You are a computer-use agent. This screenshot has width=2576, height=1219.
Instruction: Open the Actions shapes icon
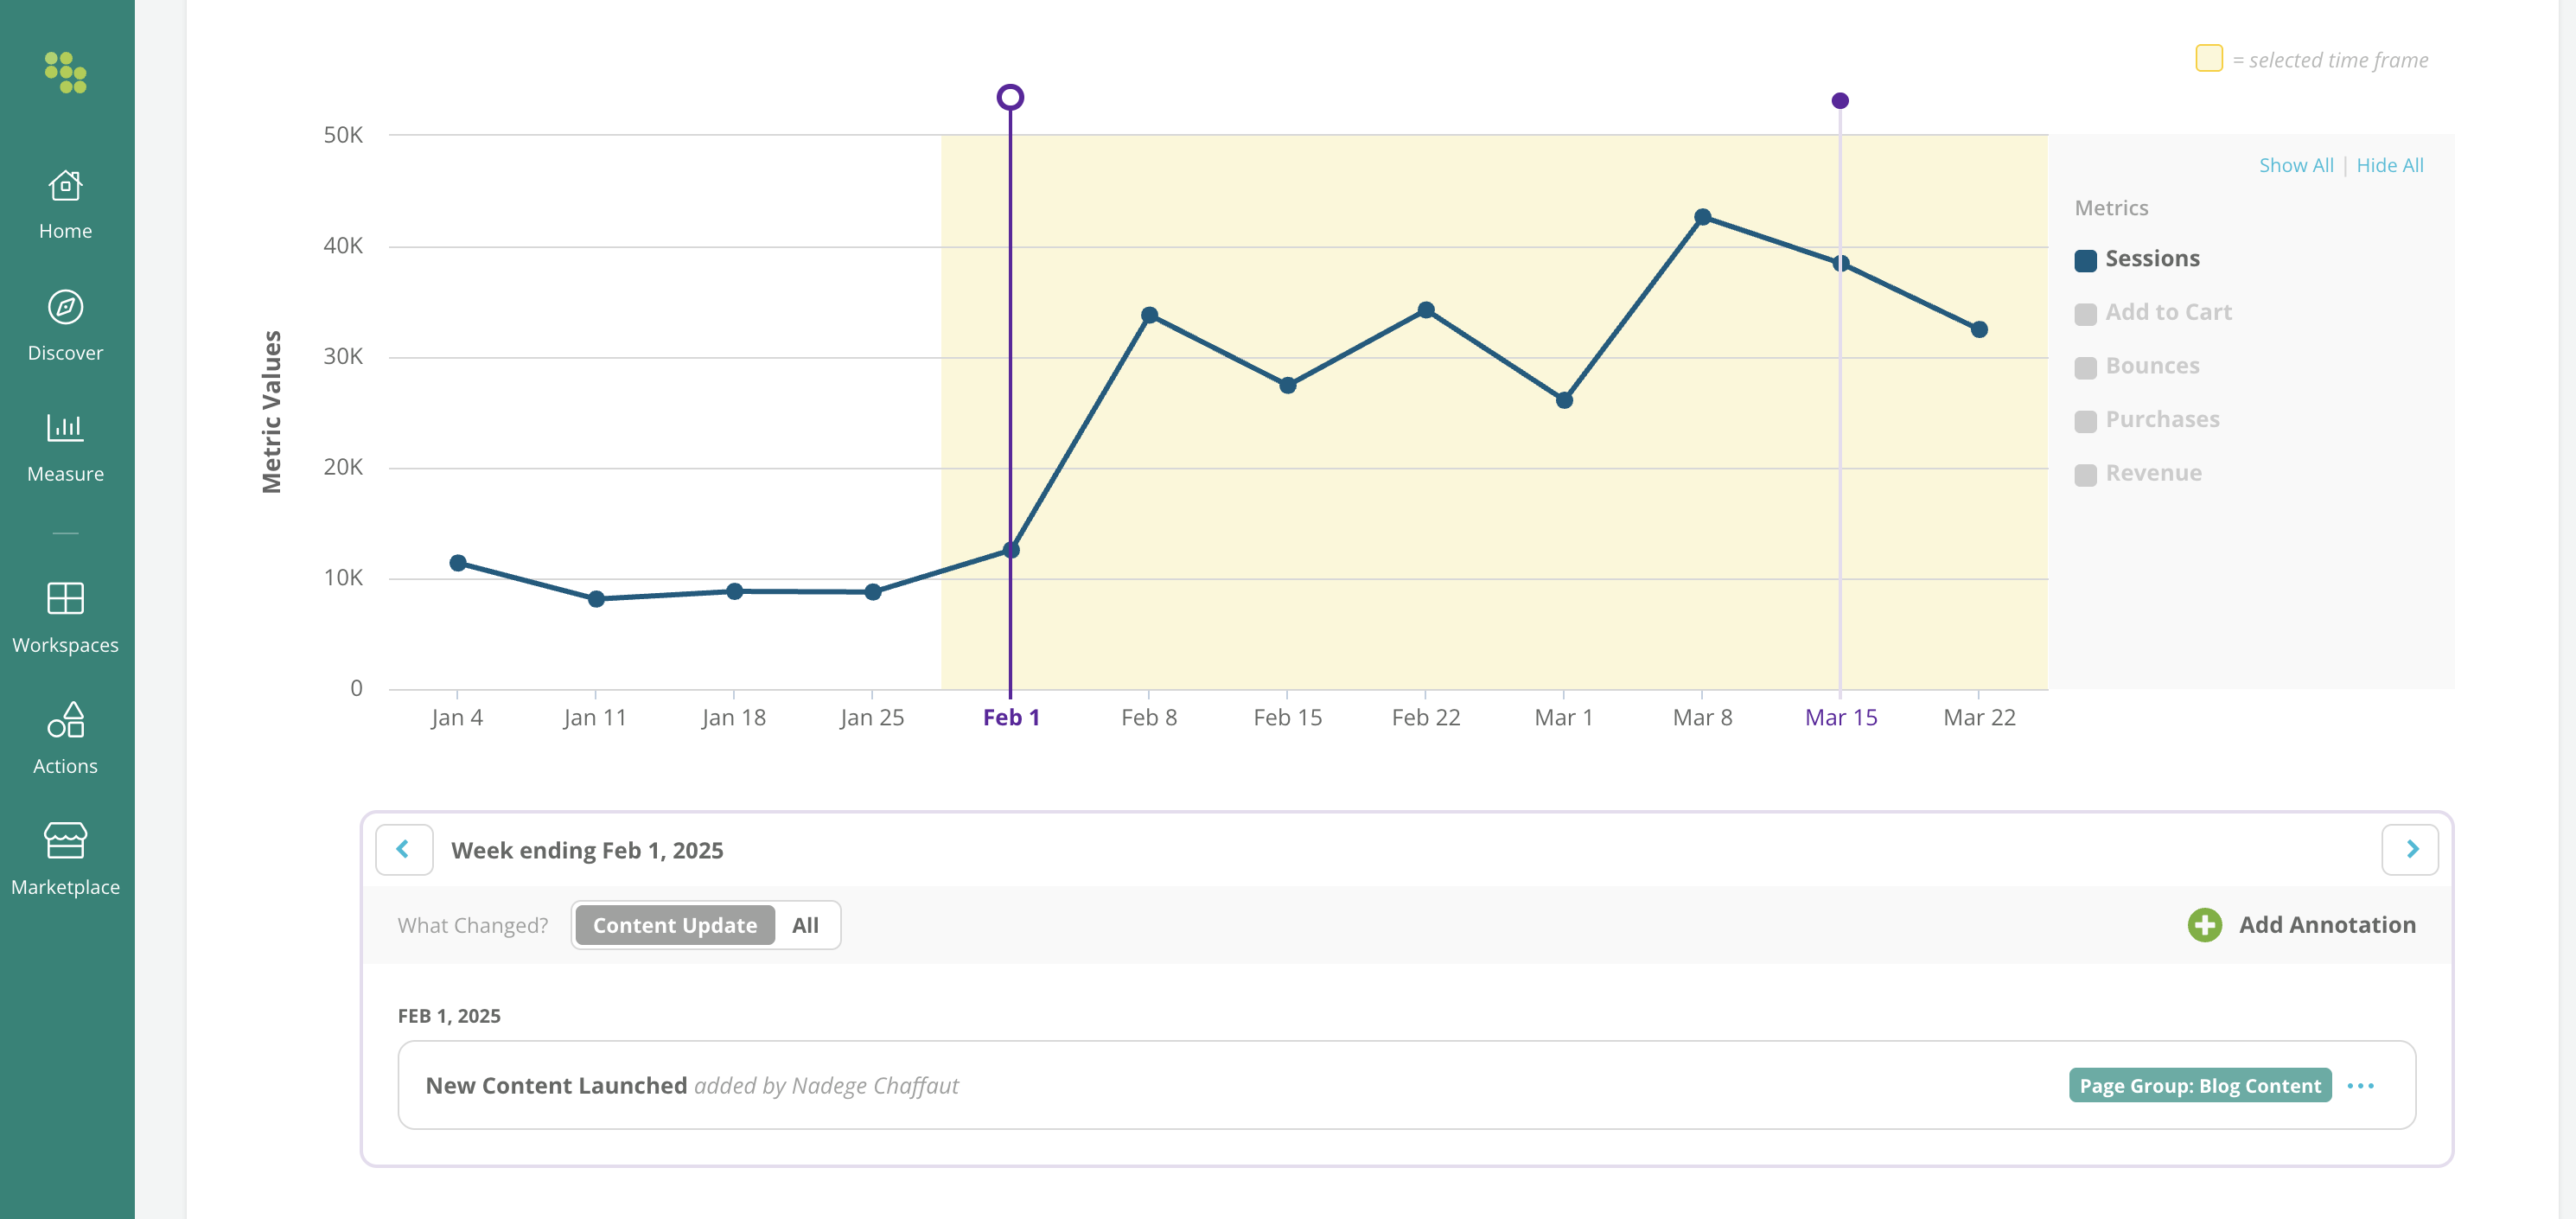coord(65,720)
